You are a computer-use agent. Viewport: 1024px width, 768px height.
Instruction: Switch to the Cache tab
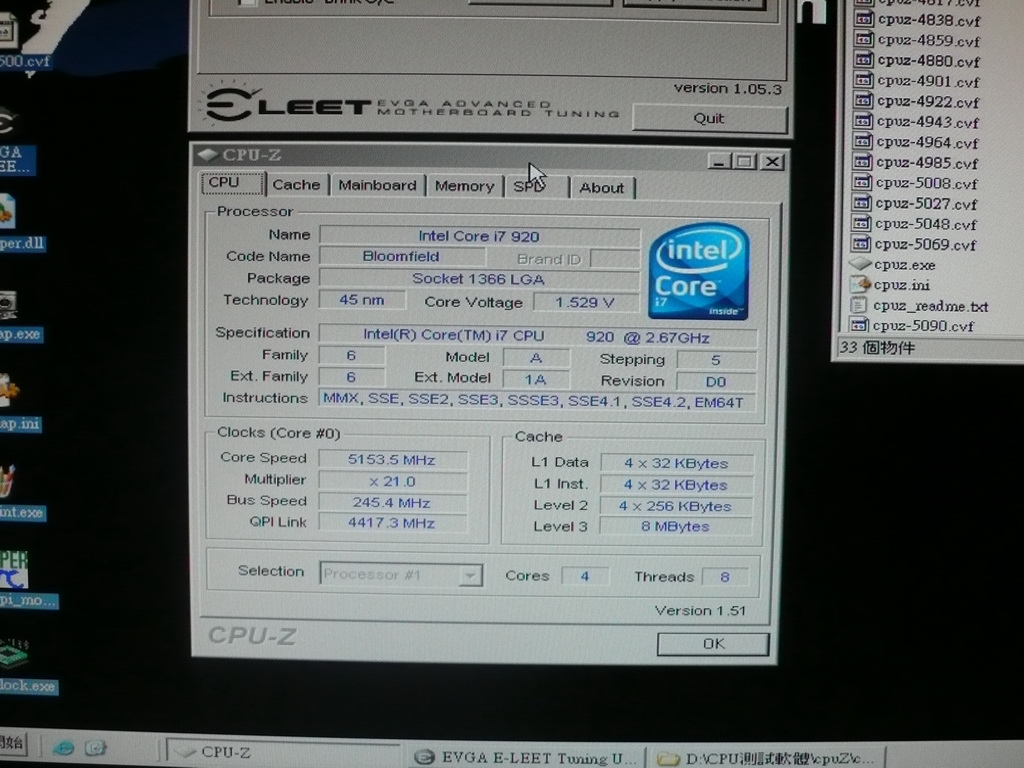point(296,185)
